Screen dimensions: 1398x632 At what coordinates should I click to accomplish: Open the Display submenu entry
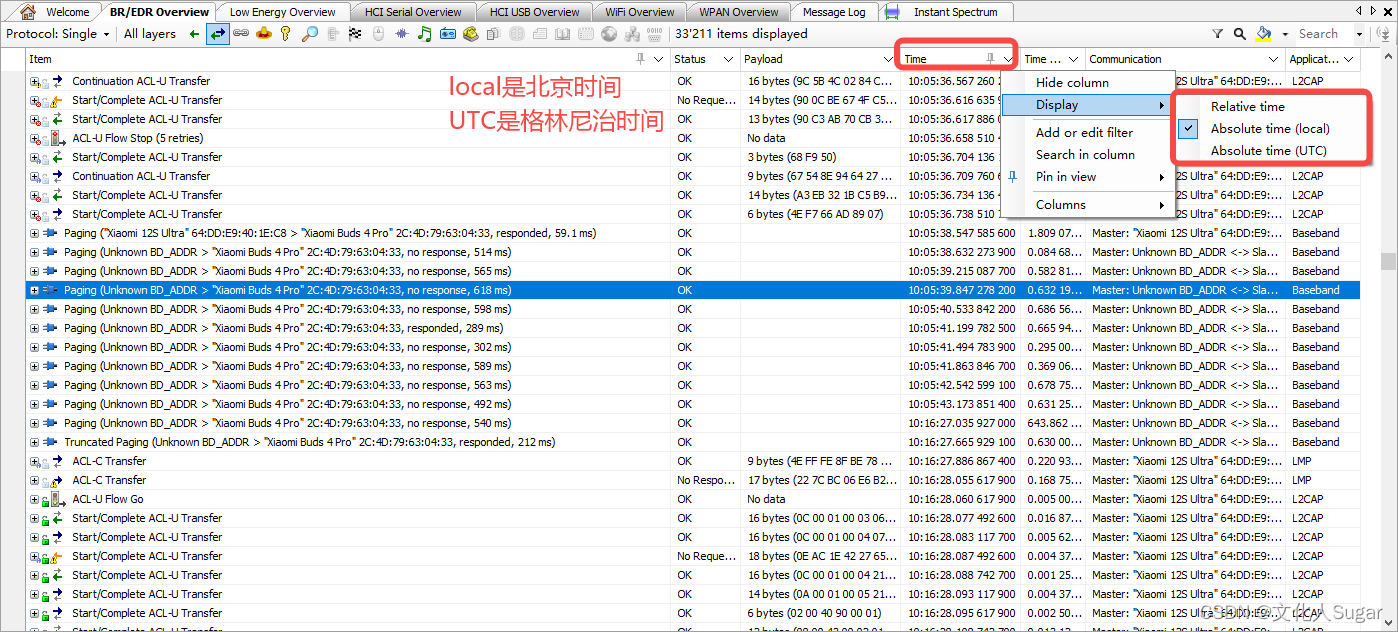pyautogui.click(x=1088, y=105)
